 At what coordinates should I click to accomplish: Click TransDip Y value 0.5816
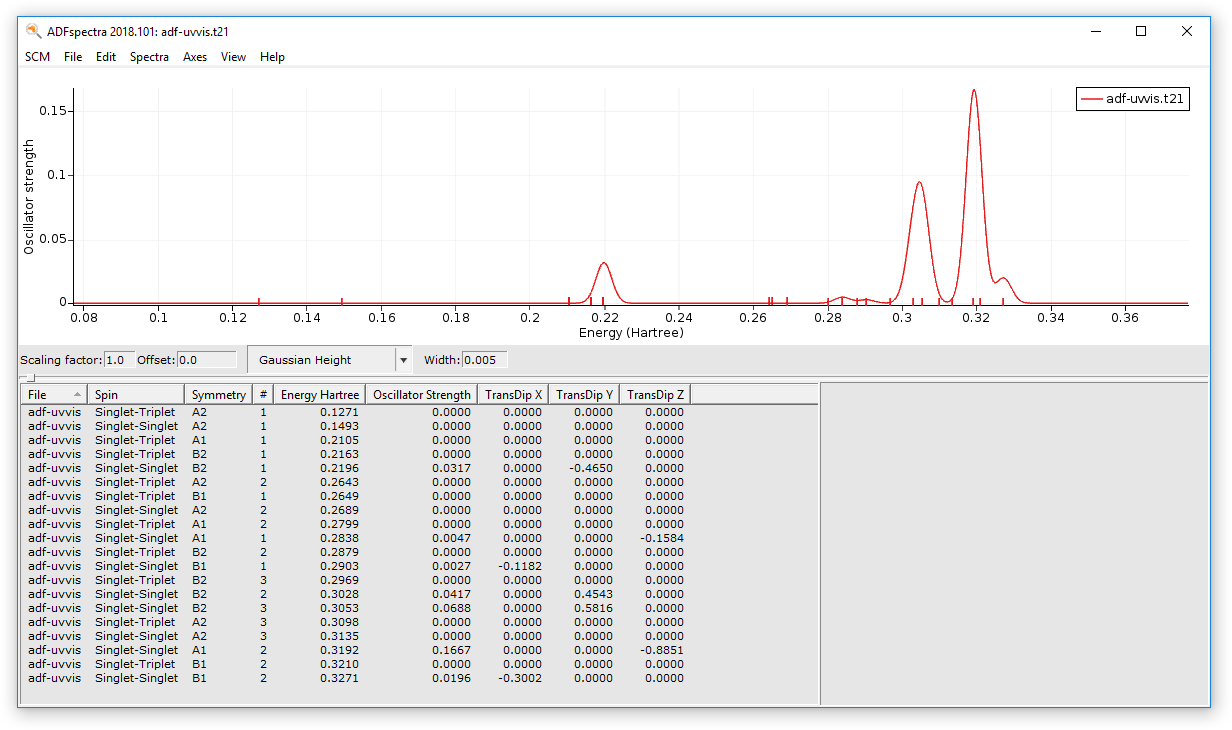[594, 608]
